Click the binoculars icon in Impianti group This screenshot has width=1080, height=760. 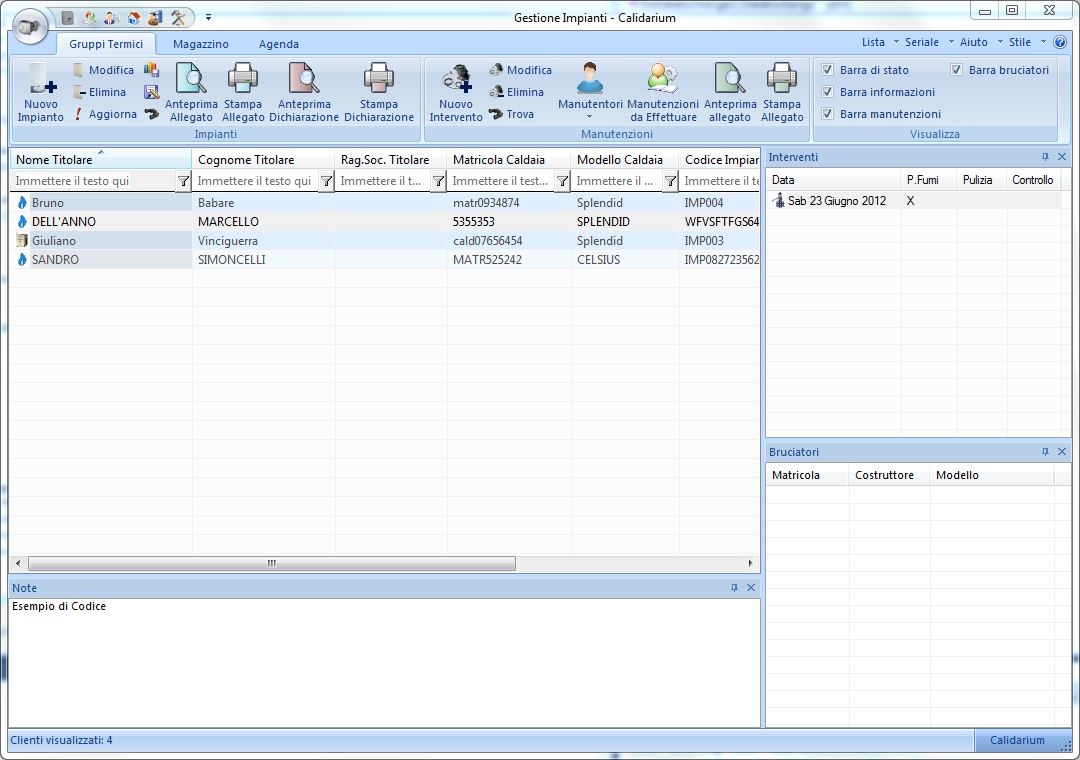coord(152,114)
